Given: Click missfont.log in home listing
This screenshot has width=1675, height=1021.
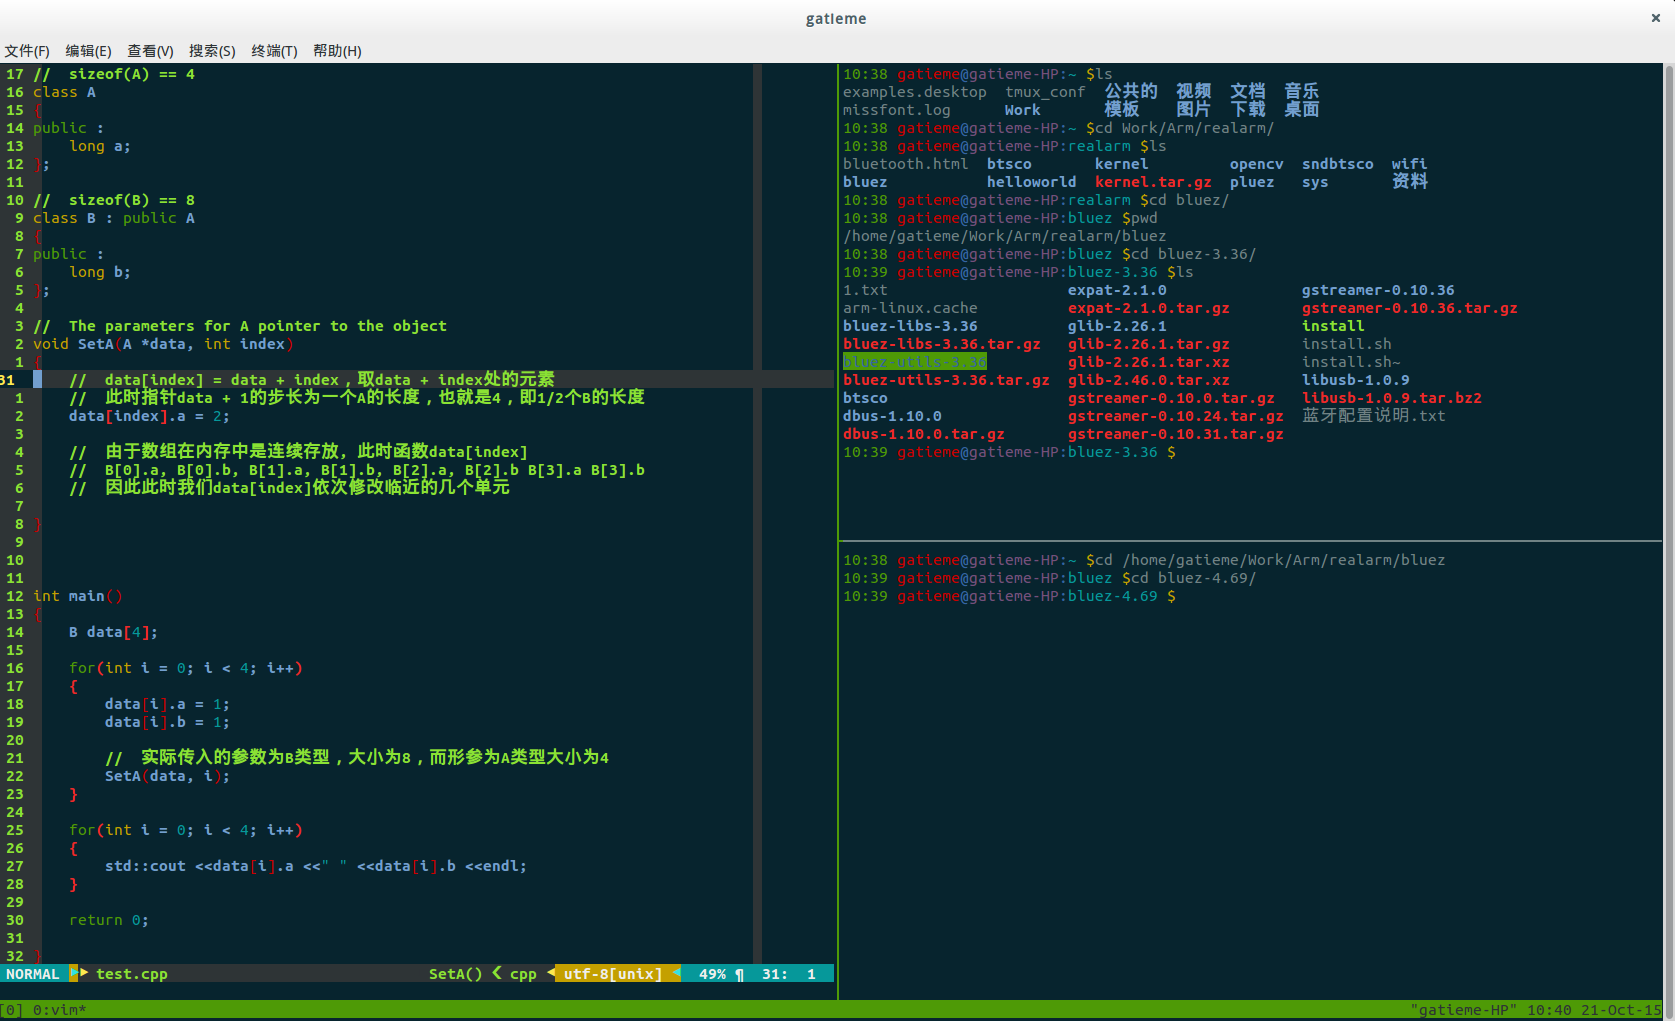Looking at the screenshot, I should [897, 110].
